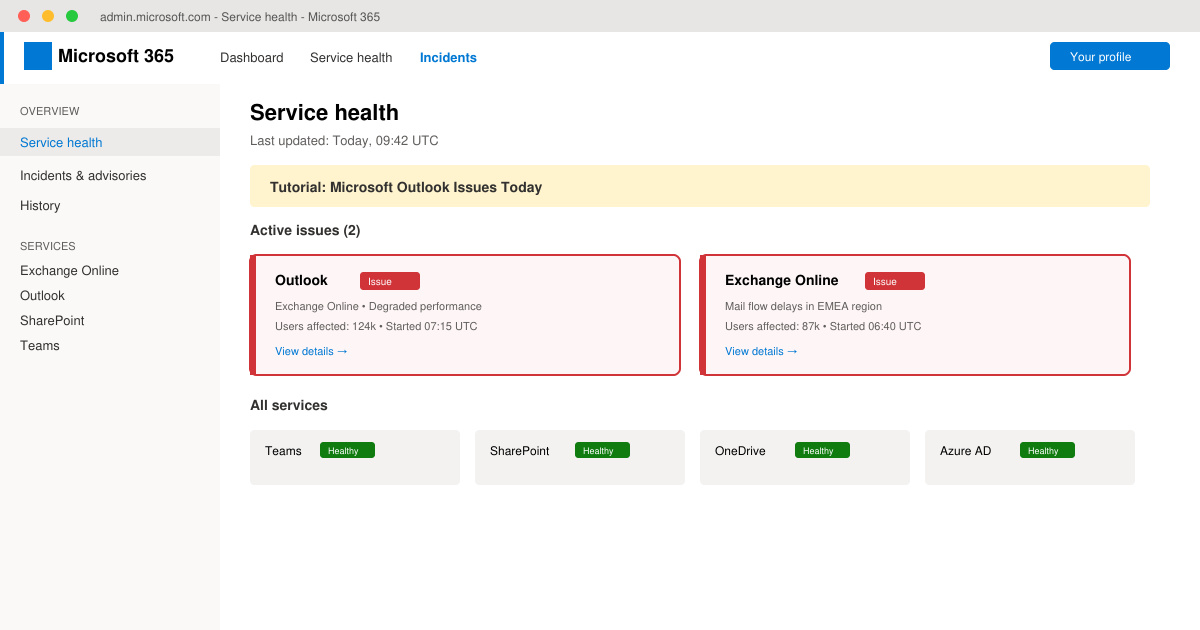1200x630 pixels.
Task: Select Outlook in sidebar services list
Action: pos(42,296)
